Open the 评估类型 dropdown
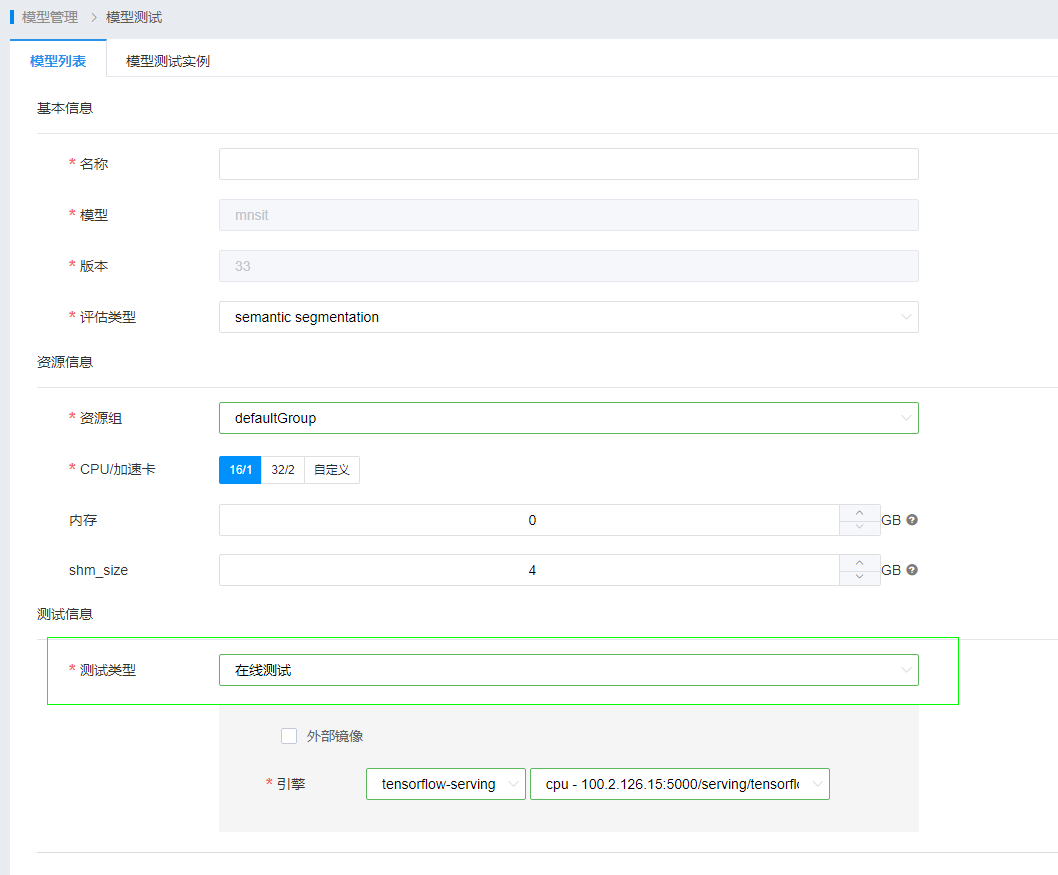This screenshot has width=1058, height=875. pyautogui.click(x=568, y=317)
